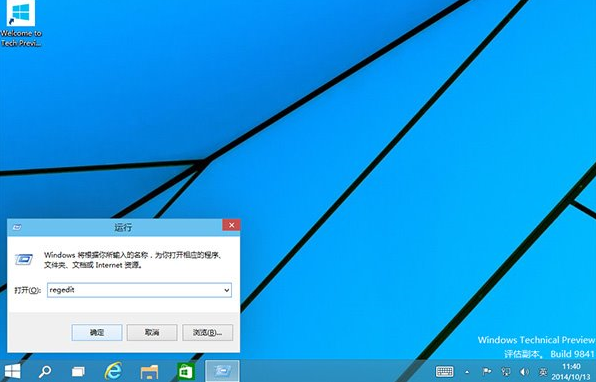Click the Run dialog title bar icon

click(17, 227)
